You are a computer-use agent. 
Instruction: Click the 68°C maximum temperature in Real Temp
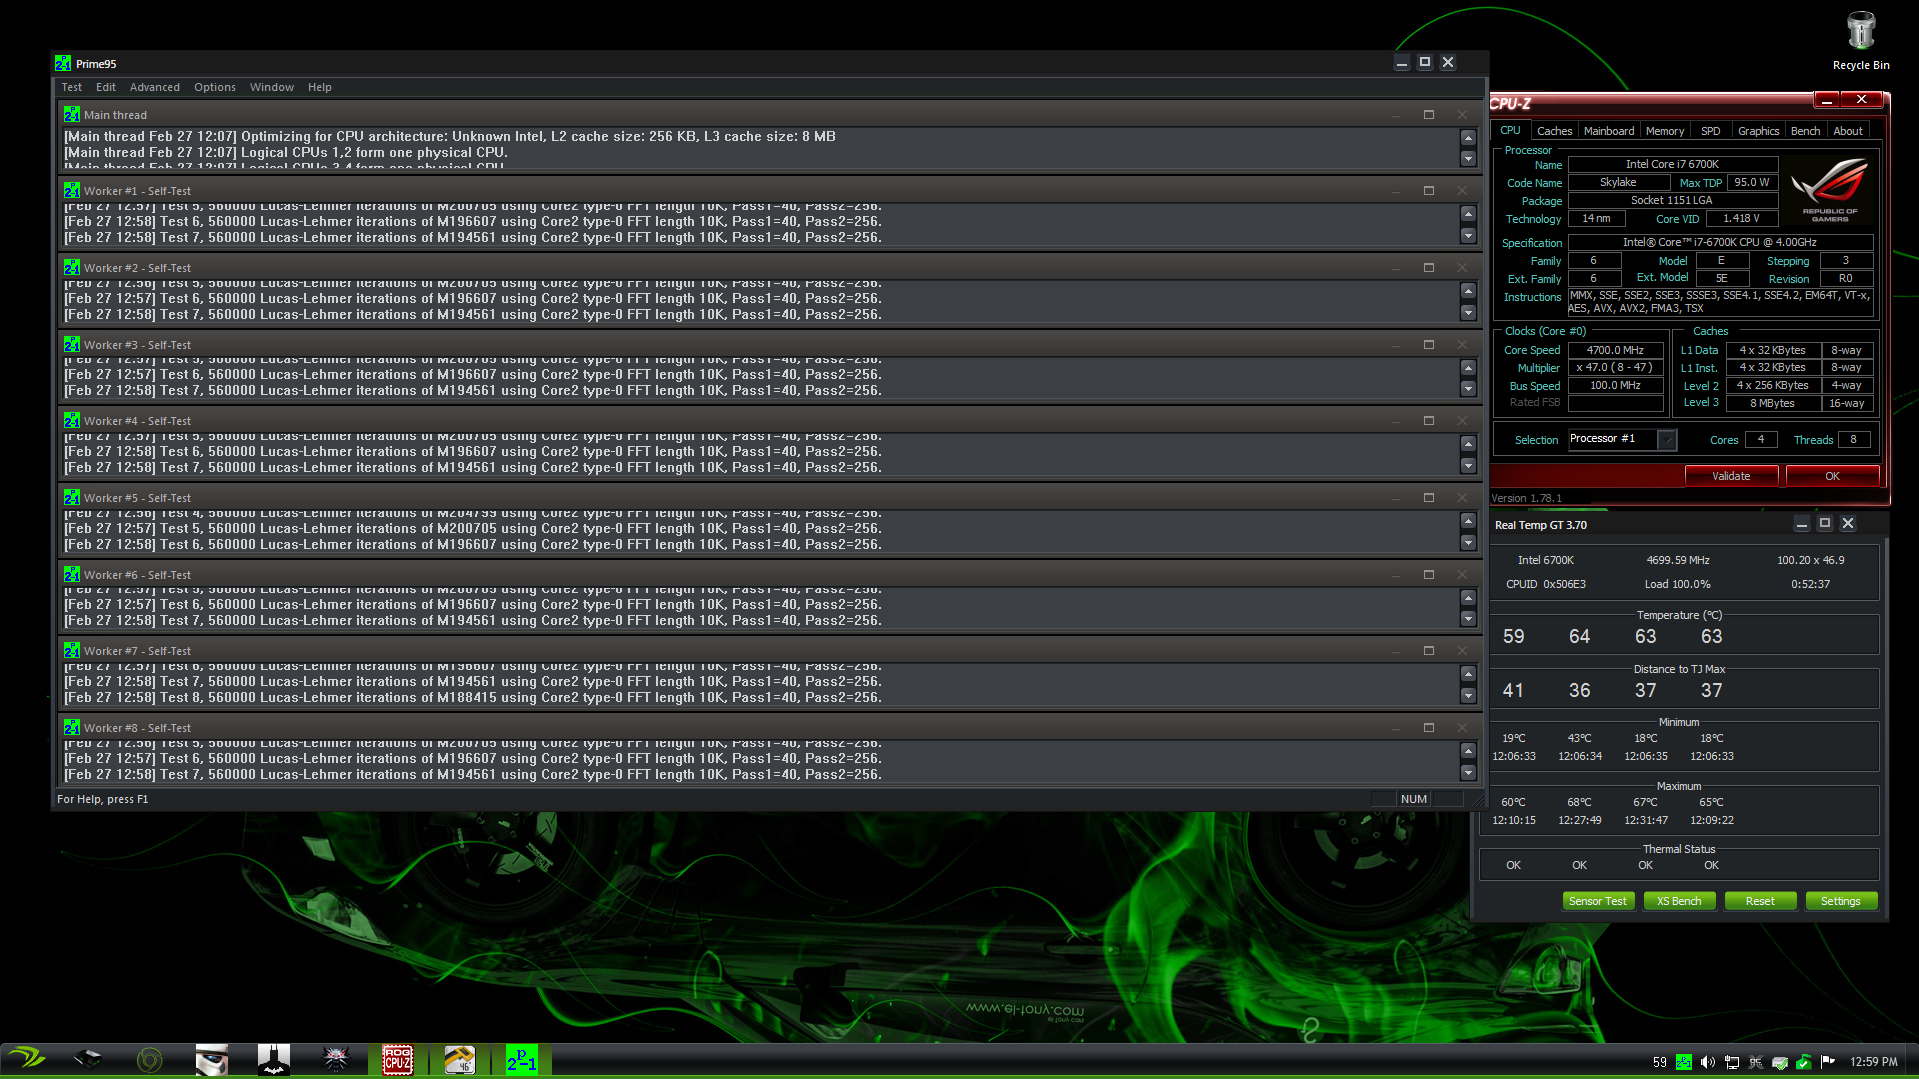[x=1579, y=802]
